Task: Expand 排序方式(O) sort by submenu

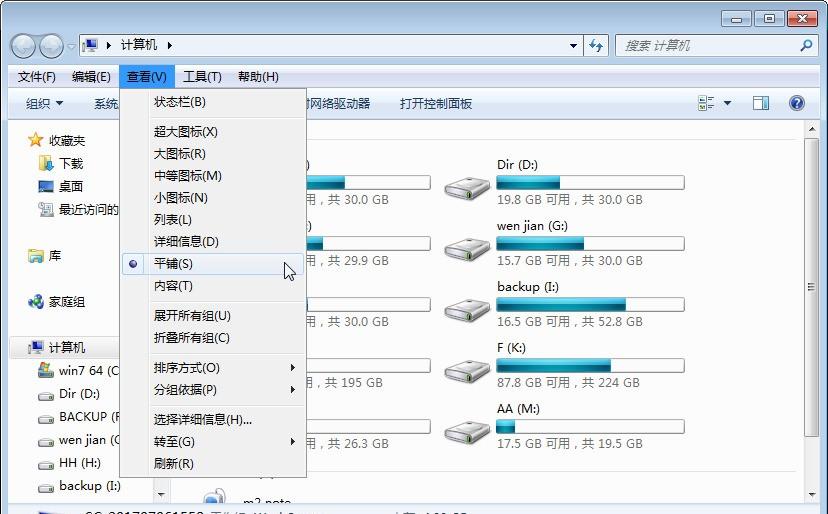Action: (x=213, y=368)
